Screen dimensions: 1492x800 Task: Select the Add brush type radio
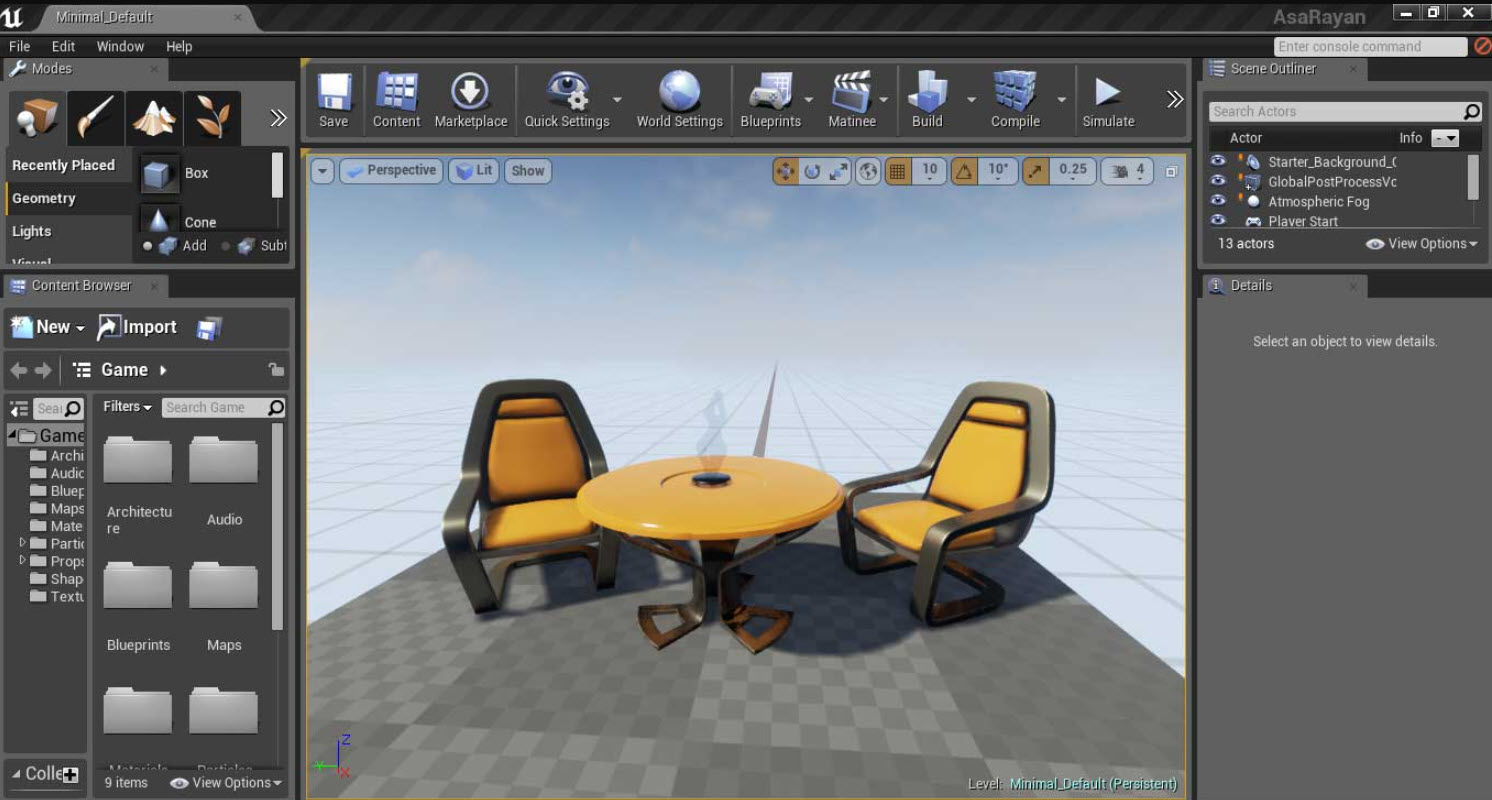pyautogui.click(x=148, y=246)
